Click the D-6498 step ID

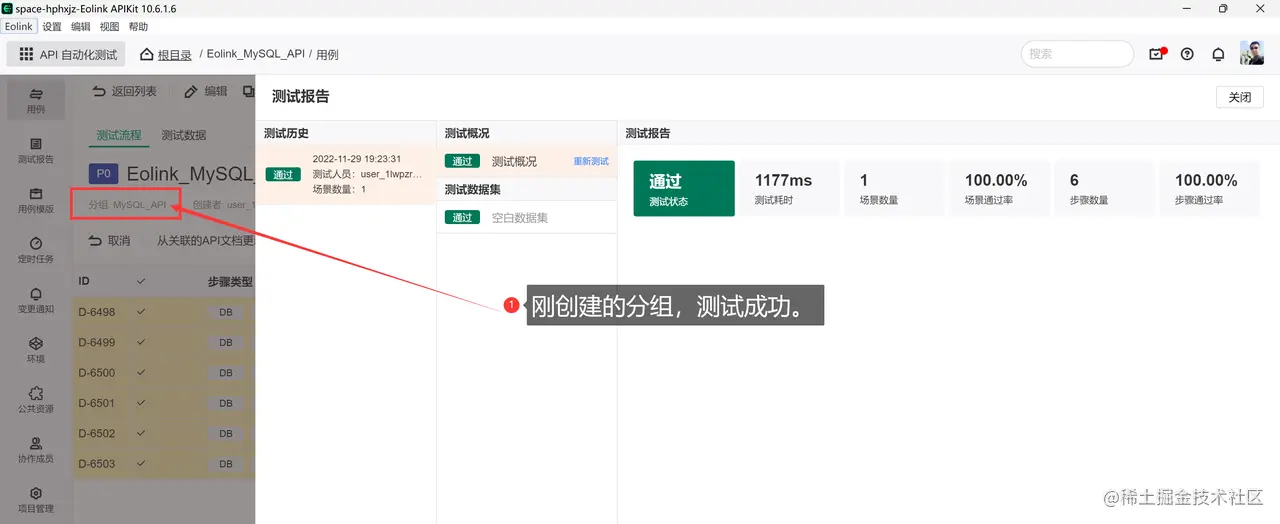click(97, 312)
